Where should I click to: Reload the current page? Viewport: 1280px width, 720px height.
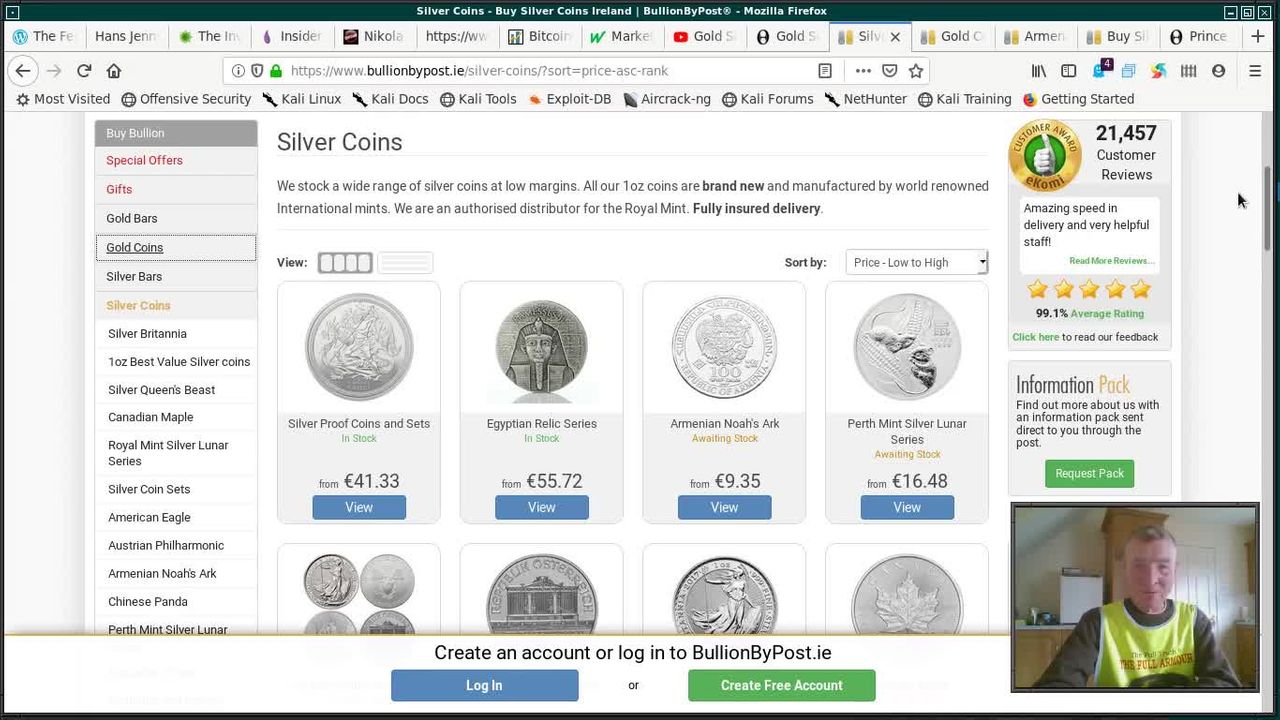(84, 71)
